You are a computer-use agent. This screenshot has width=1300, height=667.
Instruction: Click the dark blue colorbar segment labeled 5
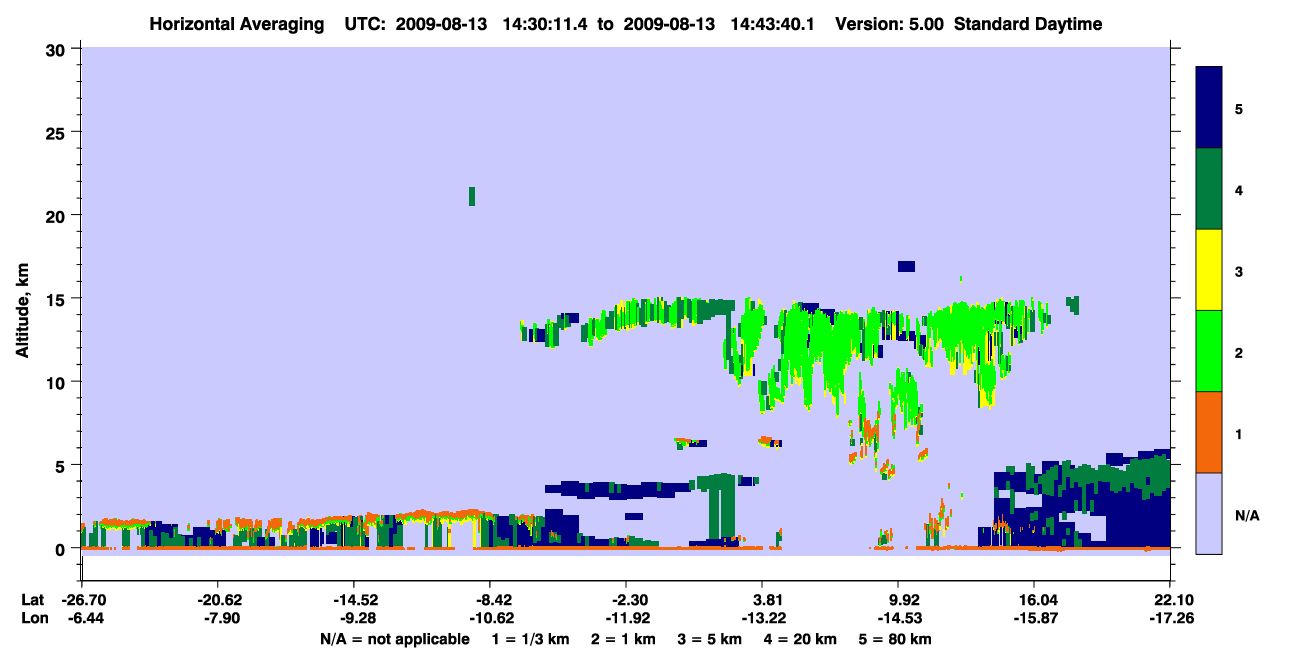pos(1209,108)
